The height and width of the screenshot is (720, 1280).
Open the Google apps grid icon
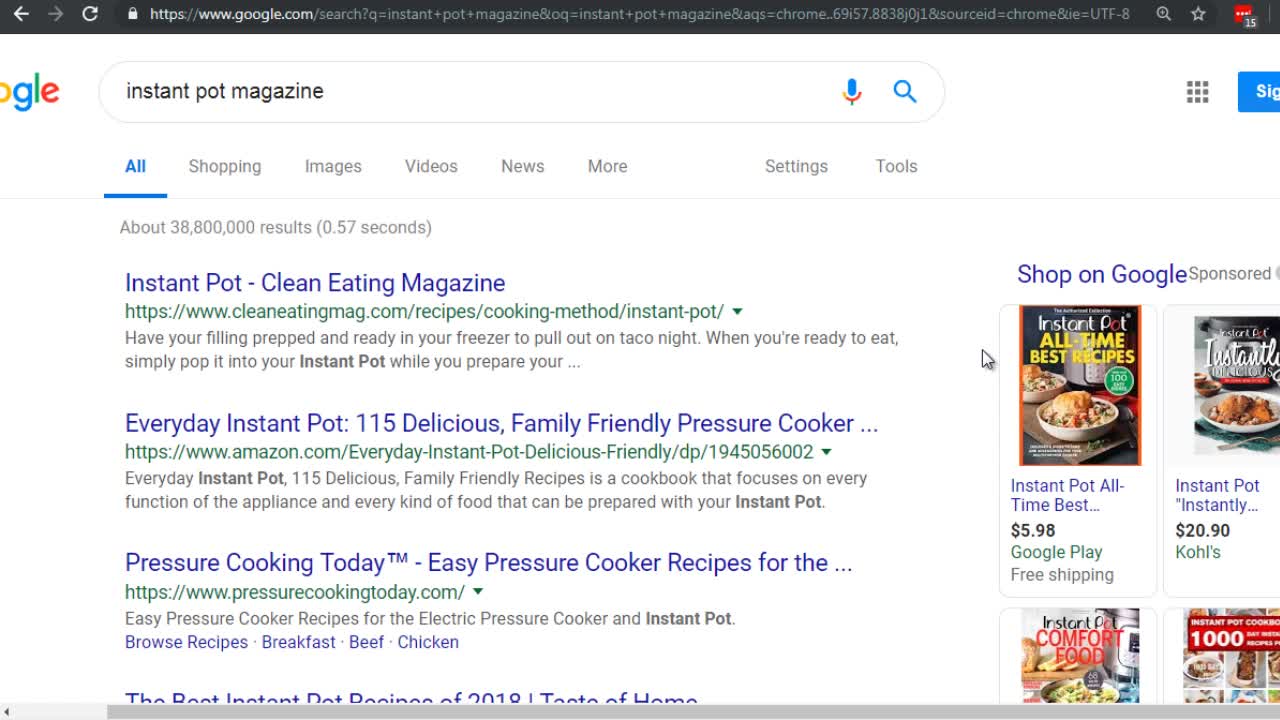(1198, 92)
